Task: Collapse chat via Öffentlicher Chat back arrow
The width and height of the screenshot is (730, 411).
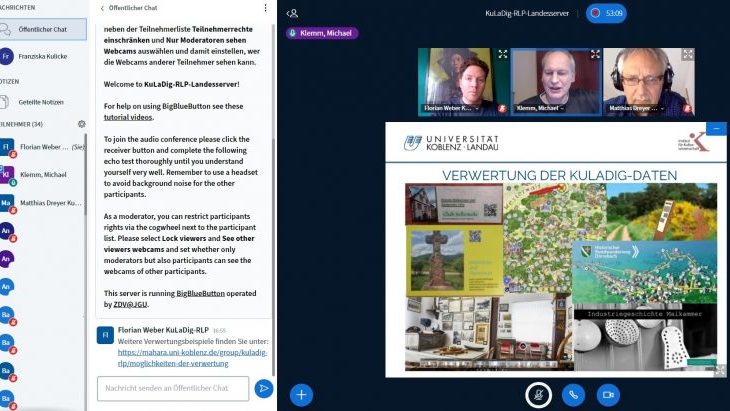Action: 103,9
